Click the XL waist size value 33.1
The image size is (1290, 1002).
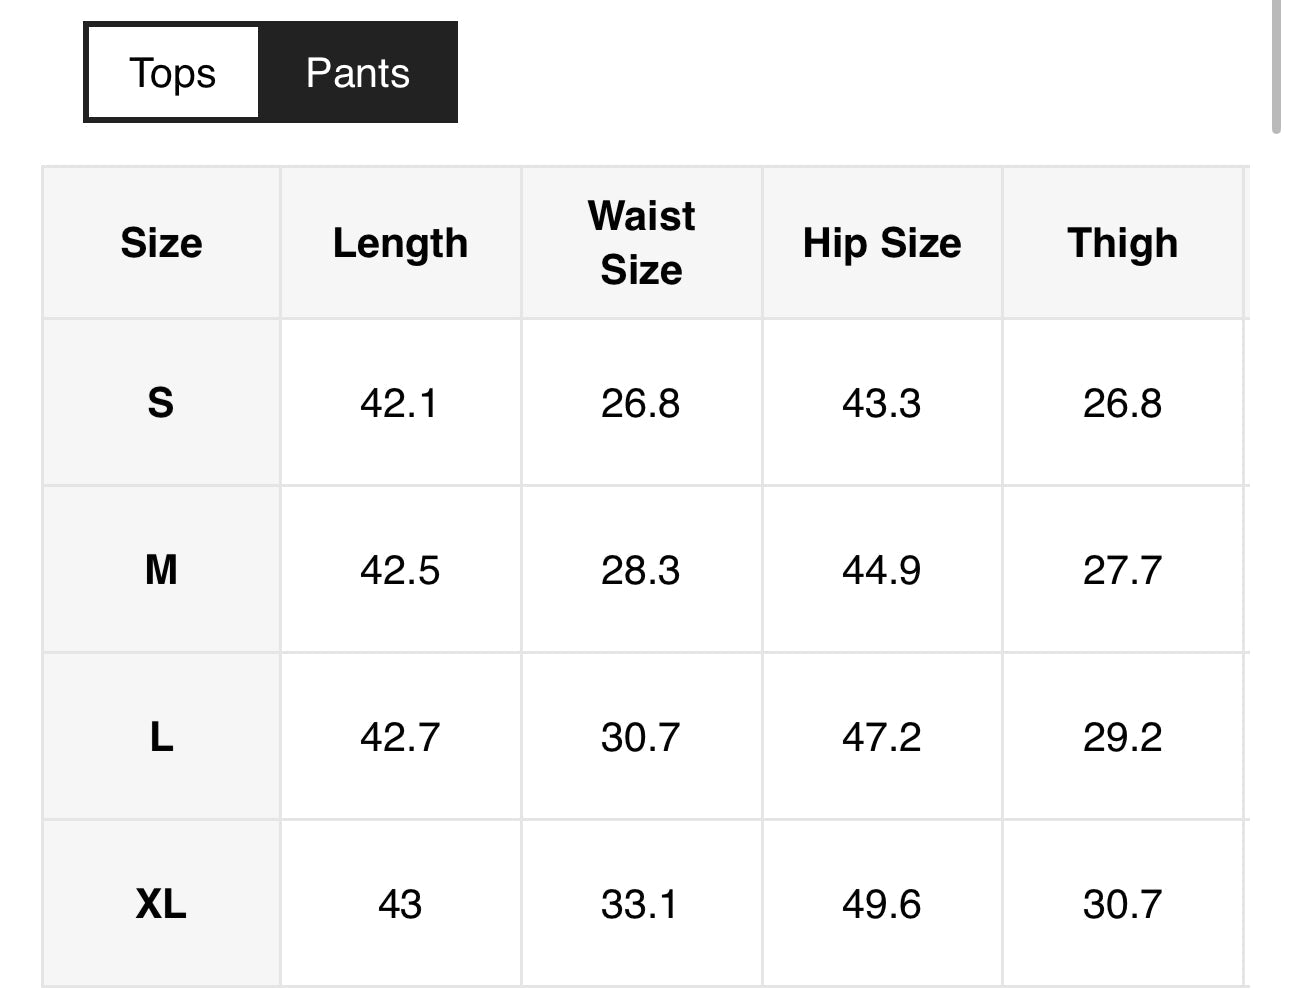coord(641,904)
